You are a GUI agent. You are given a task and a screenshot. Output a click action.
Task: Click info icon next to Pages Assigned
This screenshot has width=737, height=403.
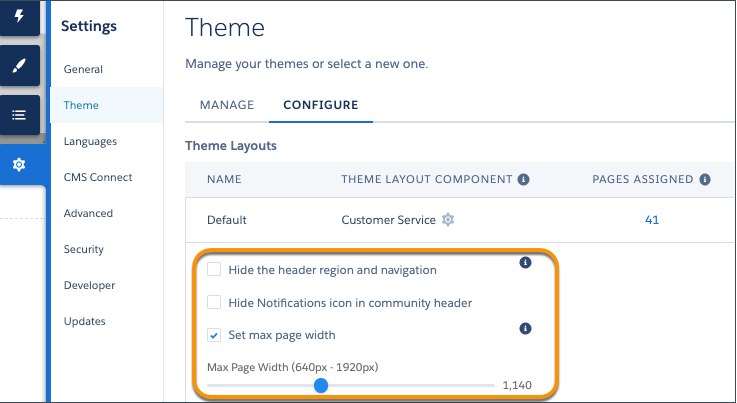705,180
